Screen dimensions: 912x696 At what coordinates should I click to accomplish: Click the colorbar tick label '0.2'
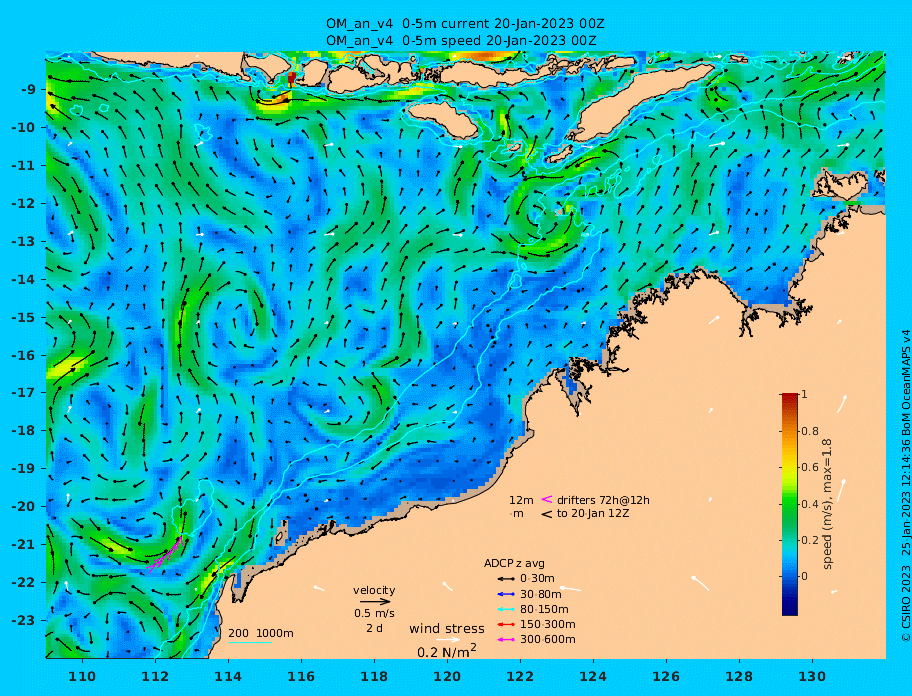coord(810,540)
